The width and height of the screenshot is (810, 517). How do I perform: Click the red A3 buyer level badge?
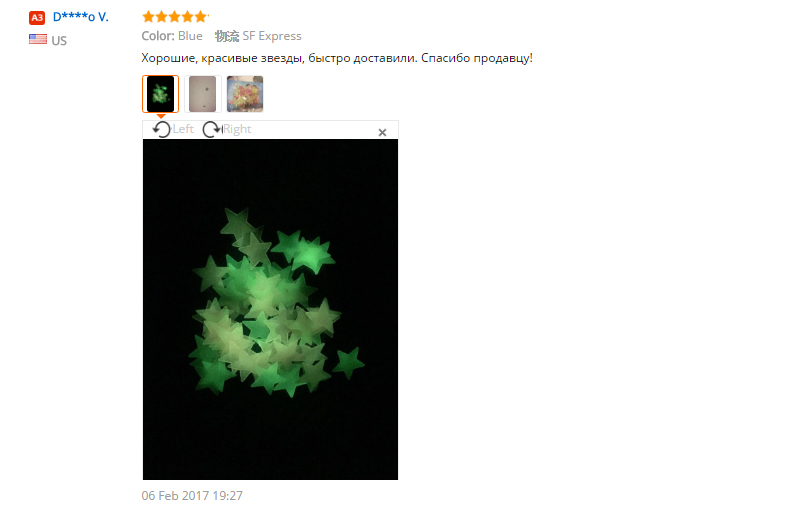[37, 18]
